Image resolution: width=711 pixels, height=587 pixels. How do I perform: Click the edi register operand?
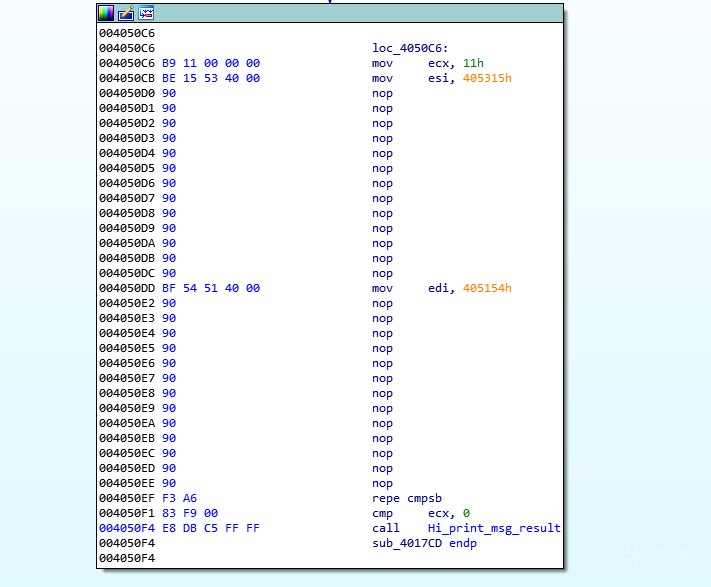pyautogui.click(x=438, y=288)
